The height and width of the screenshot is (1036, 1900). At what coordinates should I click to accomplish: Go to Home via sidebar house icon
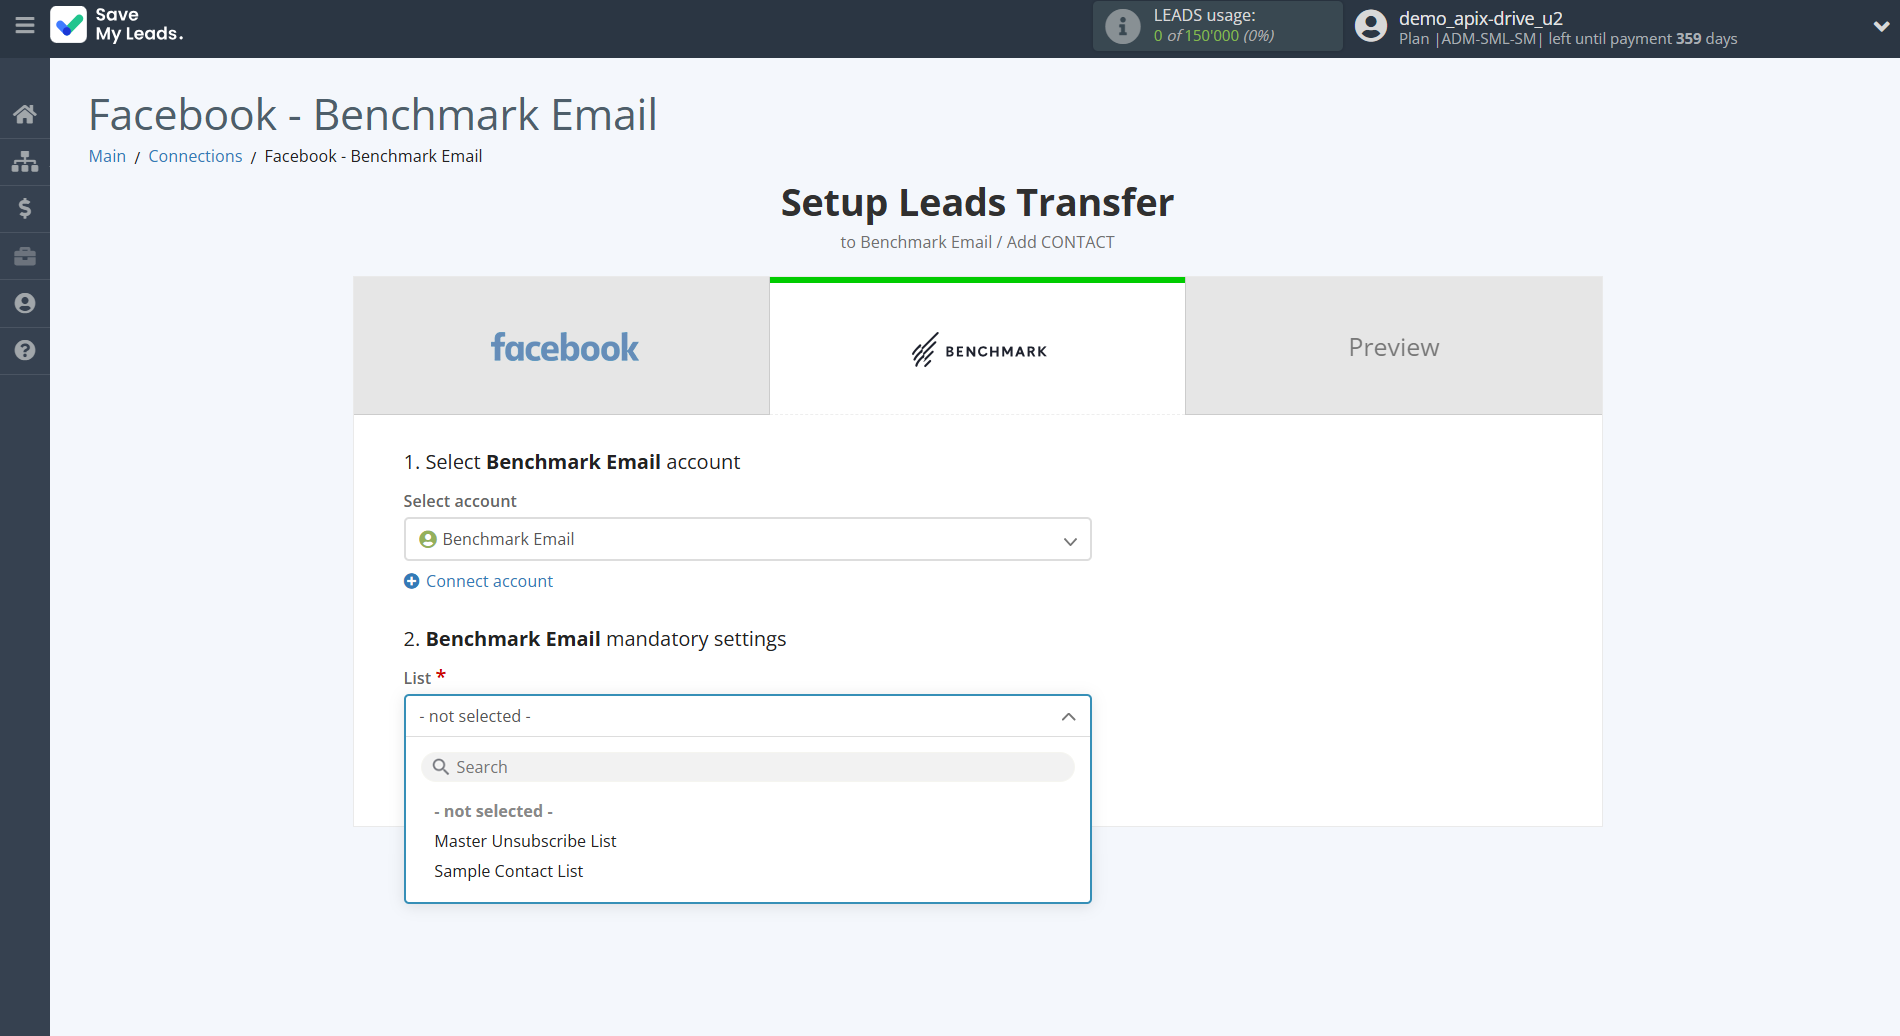(x=25, y=114)
